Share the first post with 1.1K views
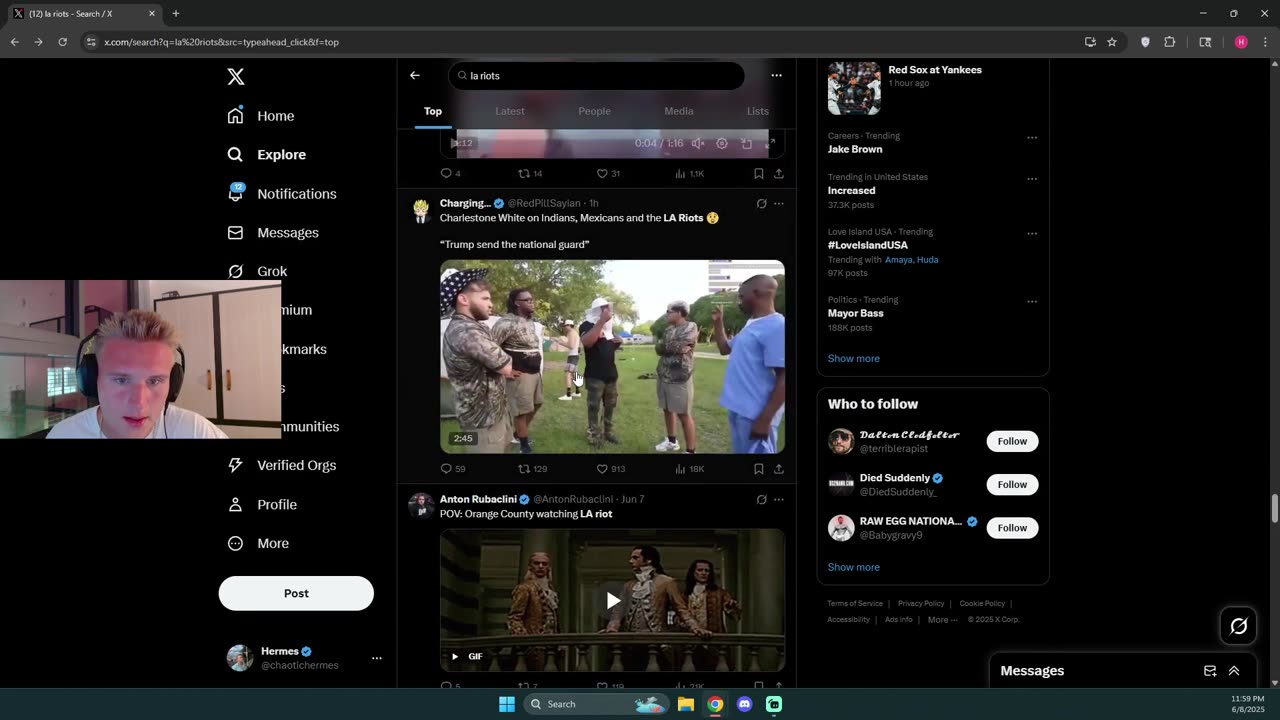The width and height of the screenshot is (1280, 720). coord(779,173)
